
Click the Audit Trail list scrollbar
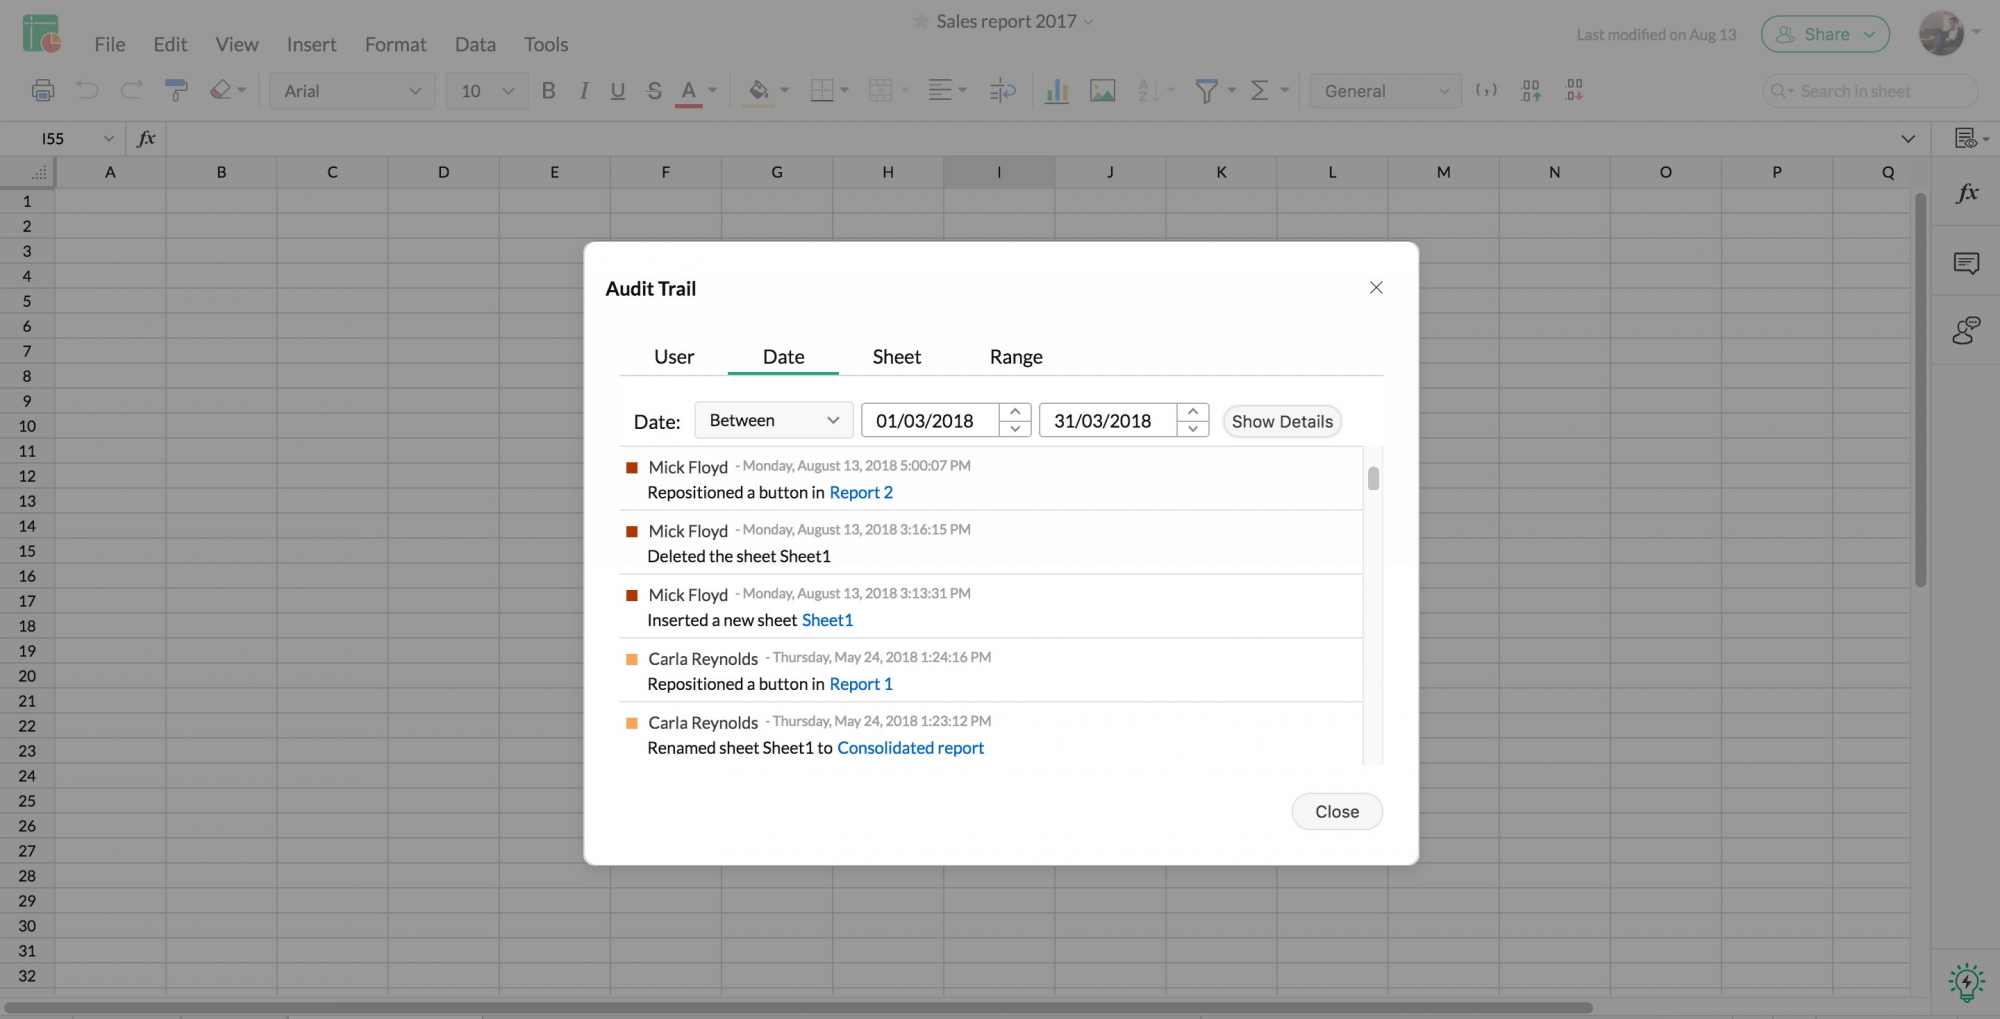[1373, 479]
